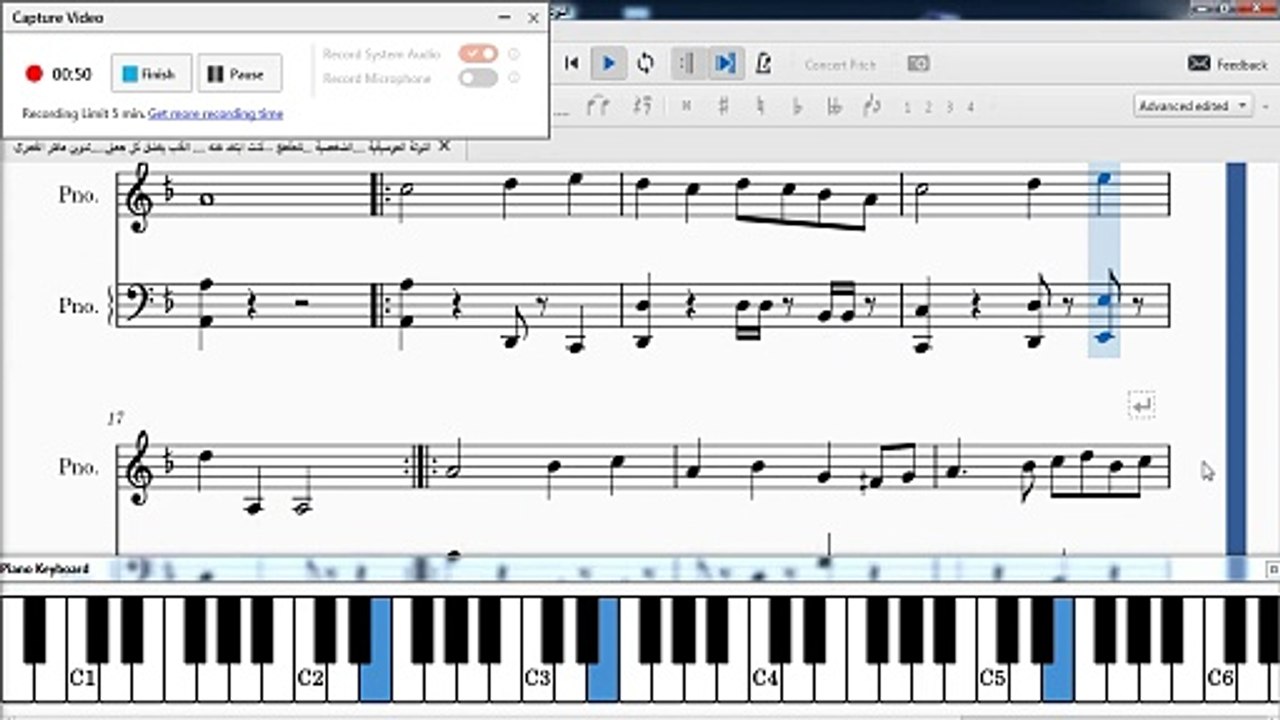Select the rest icon in note toolbar
The image size is (1280, 720).
(x=643, y=105)
